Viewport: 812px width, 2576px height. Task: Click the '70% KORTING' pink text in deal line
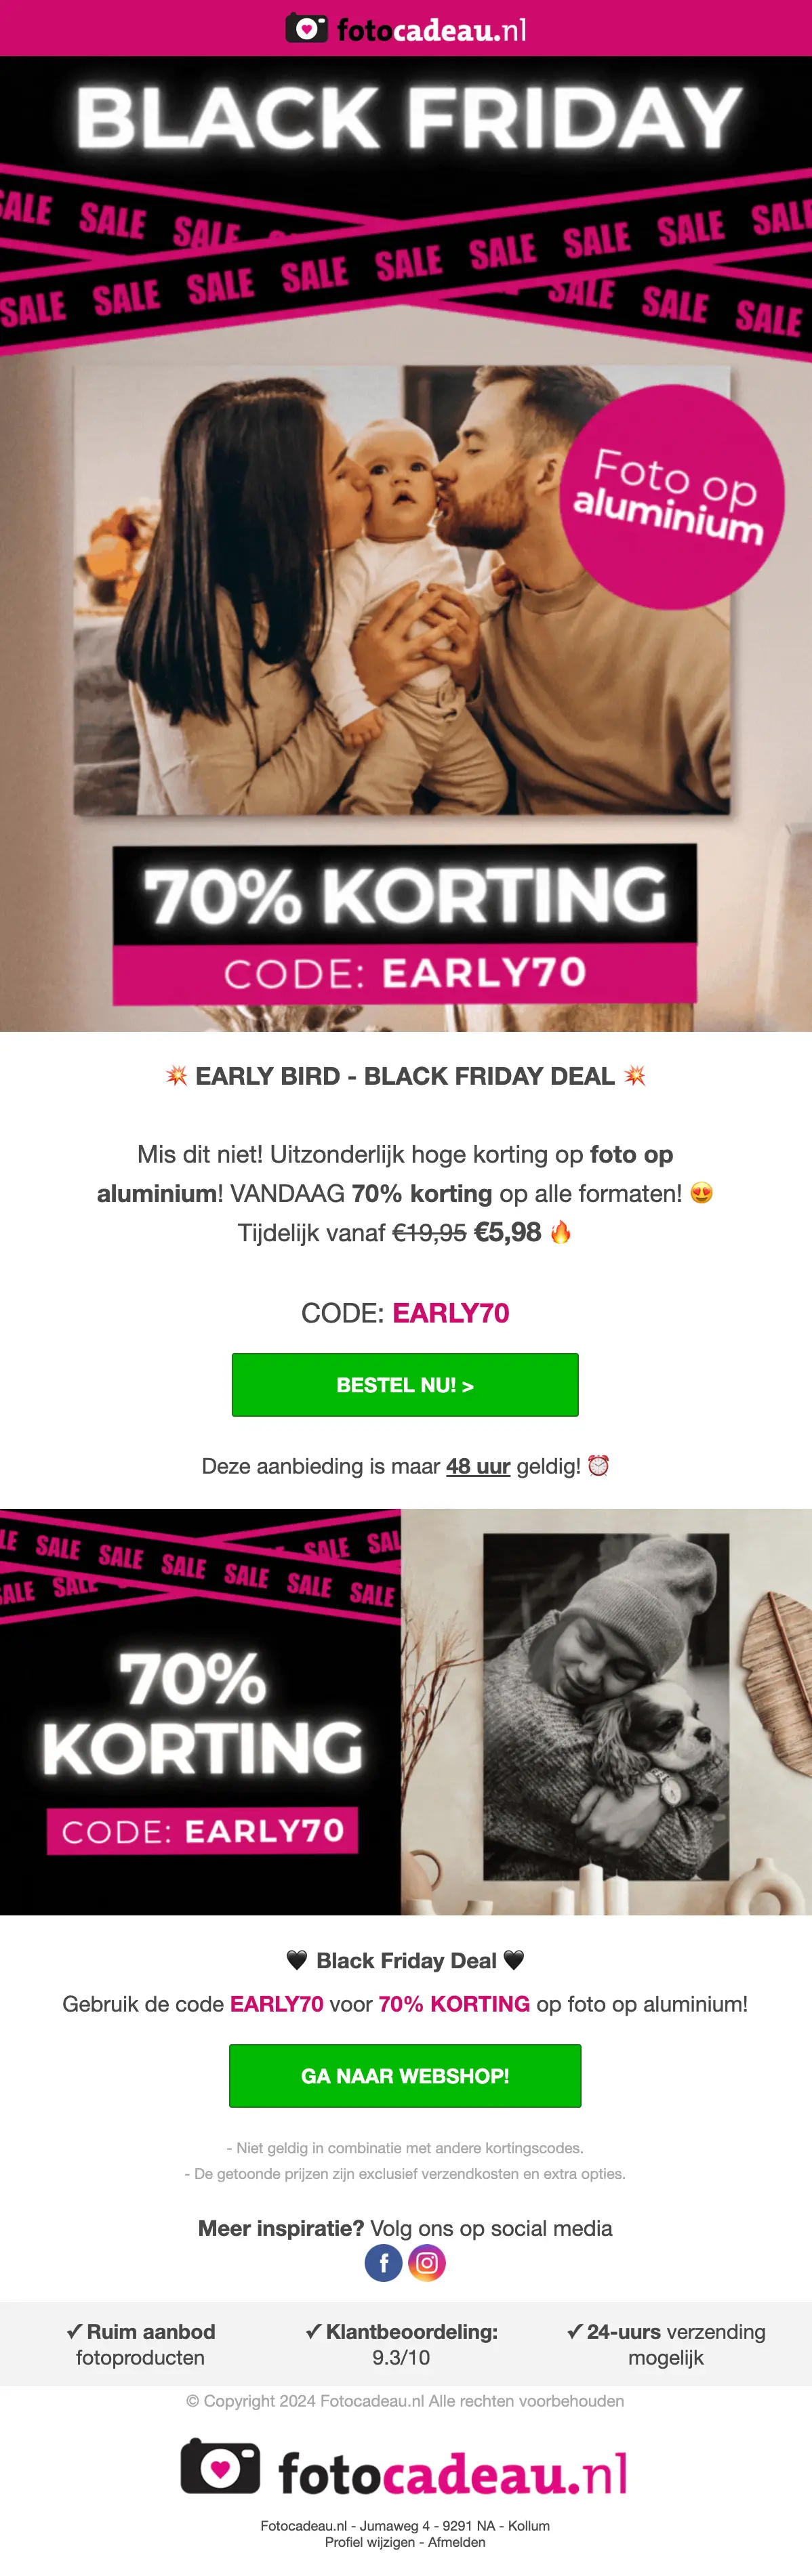coord(454,2003)
